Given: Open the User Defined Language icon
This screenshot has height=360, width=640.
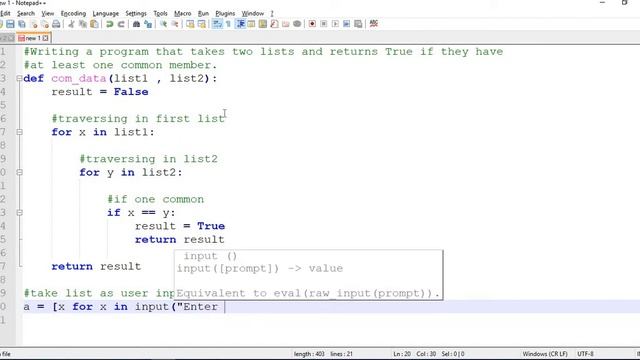Looking at the screenshot, I should coord(251,24).
